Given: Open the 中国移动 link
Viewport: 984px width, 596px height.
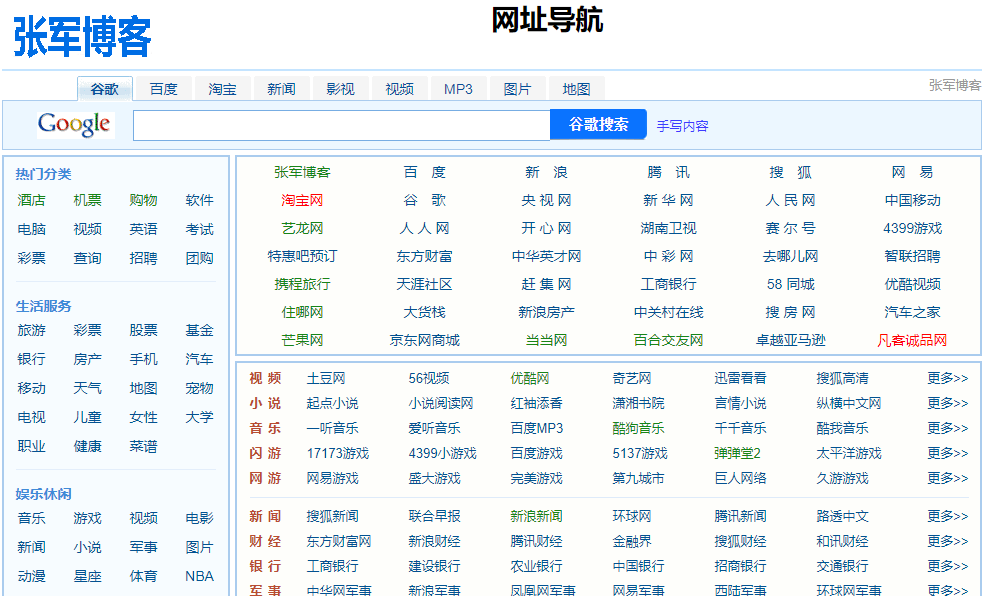Looking at the screenshot, I should tap(913, 200).
